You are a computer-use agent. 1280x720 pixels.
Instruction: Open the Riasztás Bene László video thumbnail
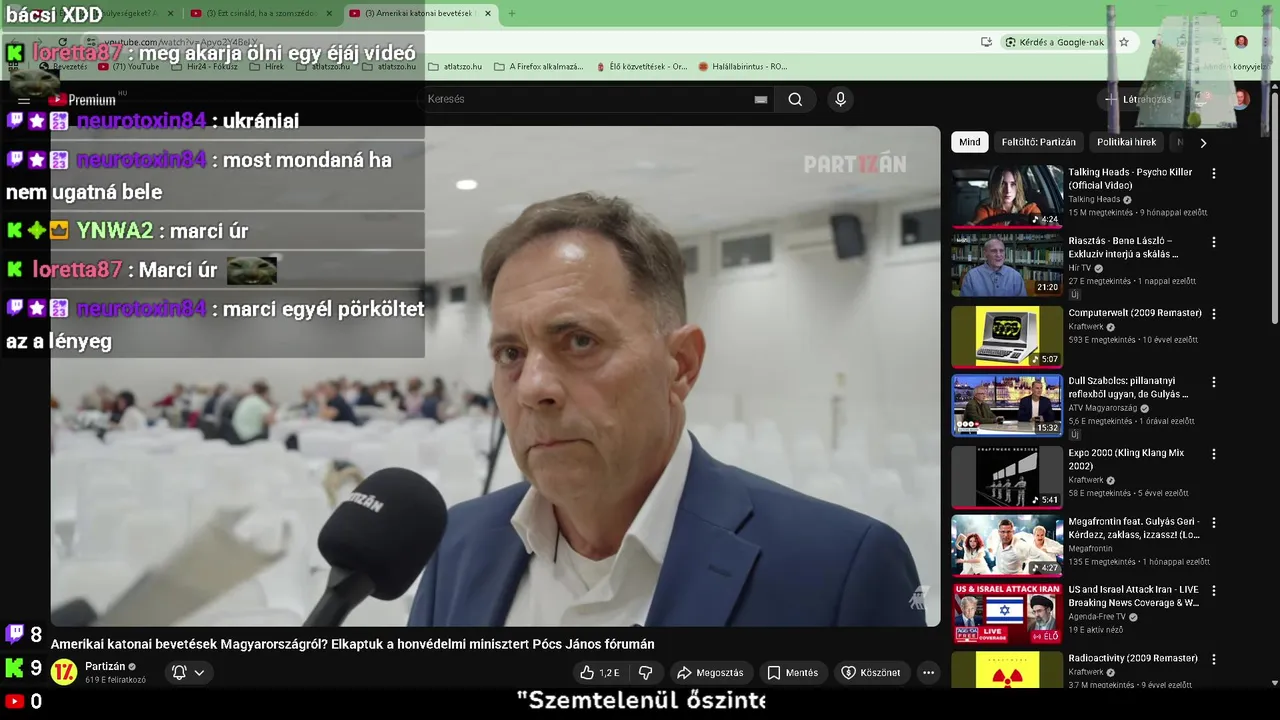pyautogui.click(x=1007, y=266)
